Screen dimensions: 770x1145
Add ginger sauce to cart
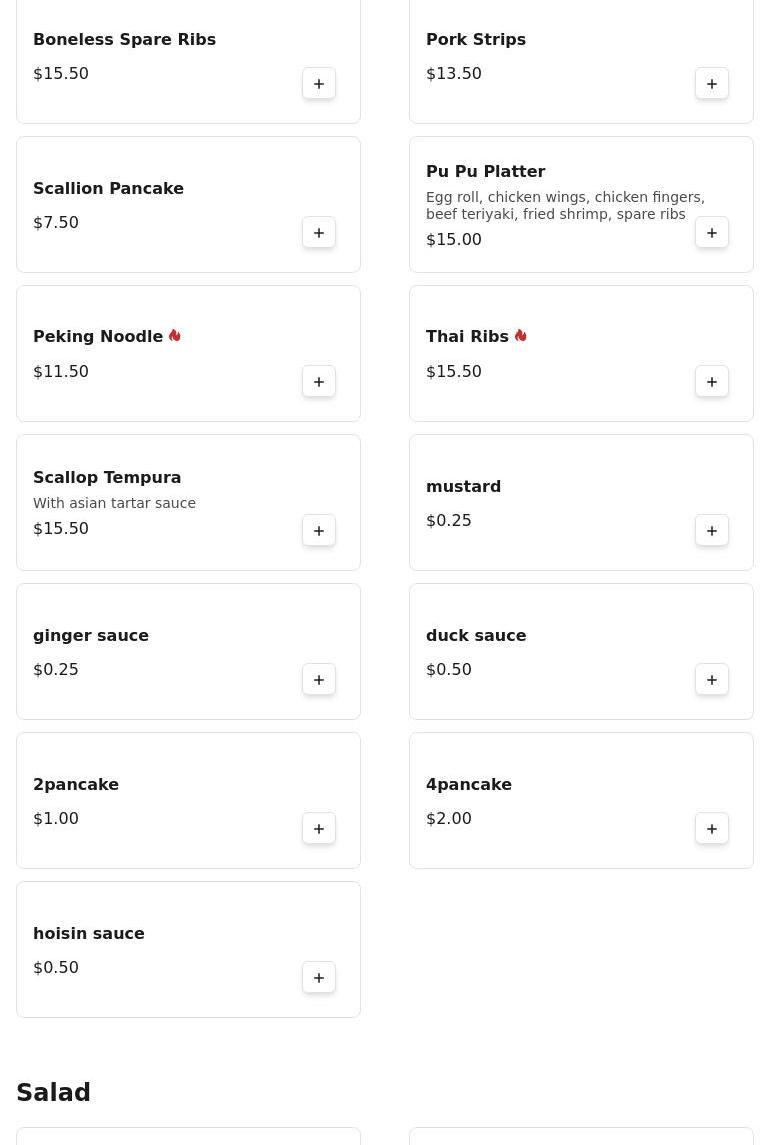tap(319, 680)
